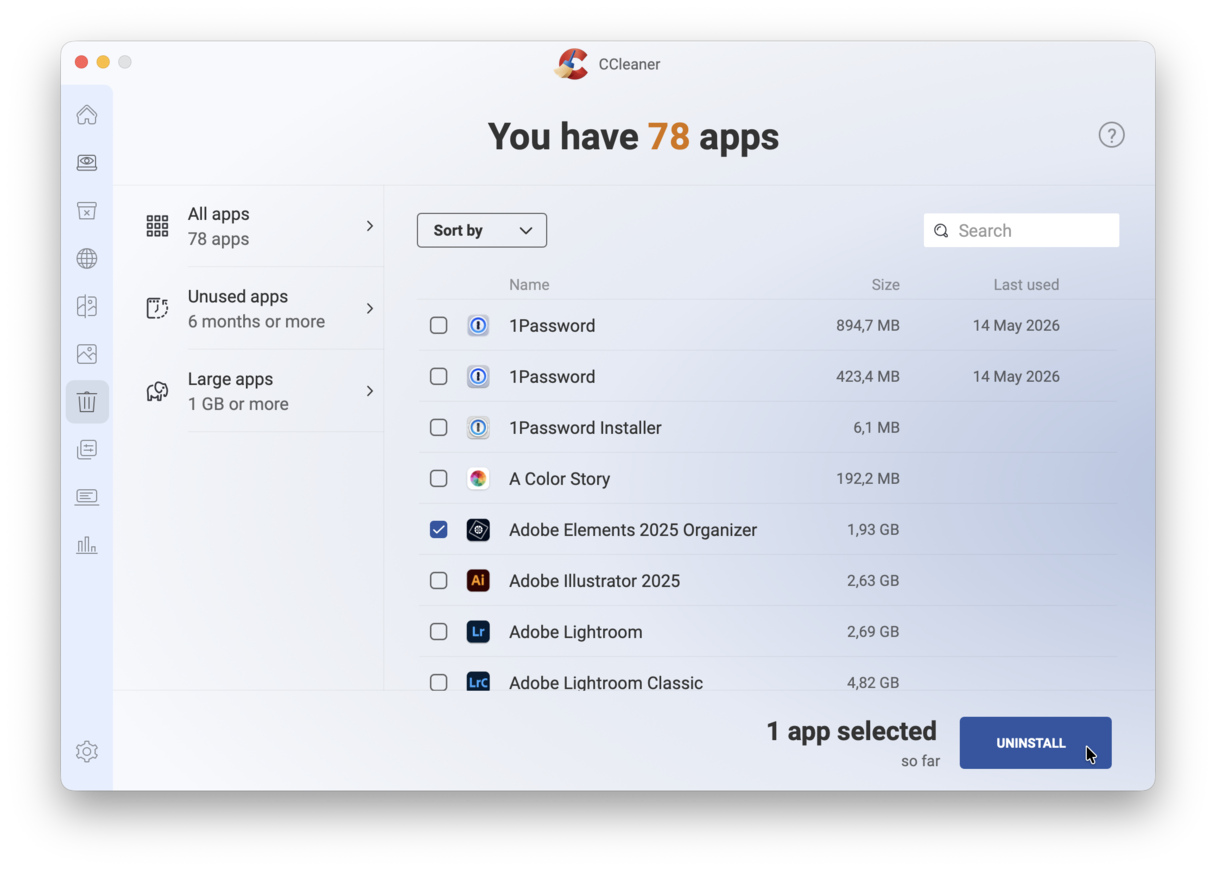Enable the Adobe Lightroom 2,69 GB checkbox

coord(438,631)
